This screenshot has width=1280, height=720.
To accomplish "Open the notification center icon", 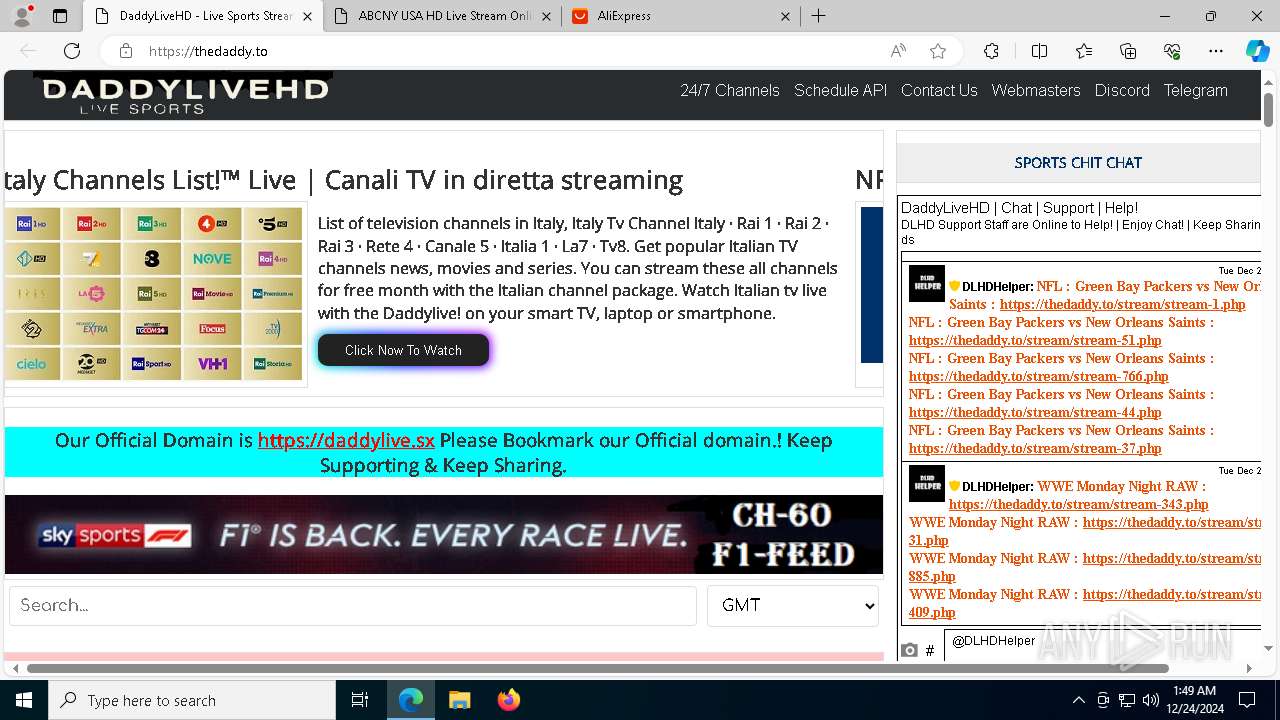I will point(1247,700).
